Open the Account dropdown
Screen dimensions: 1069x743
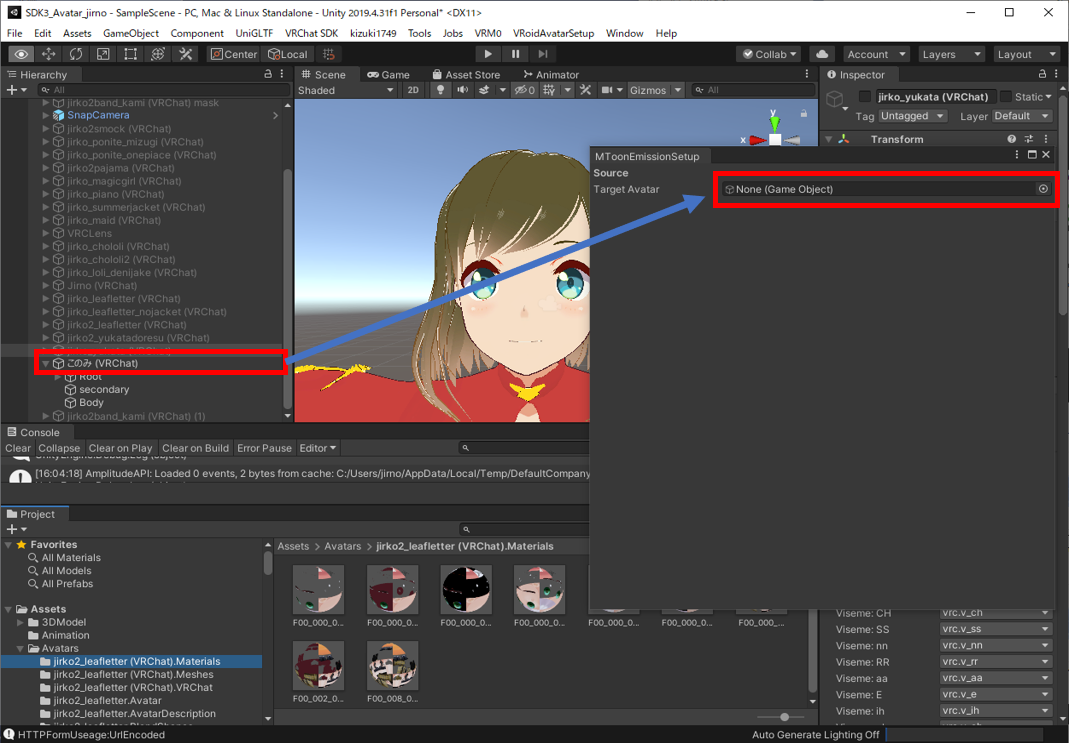875,55
